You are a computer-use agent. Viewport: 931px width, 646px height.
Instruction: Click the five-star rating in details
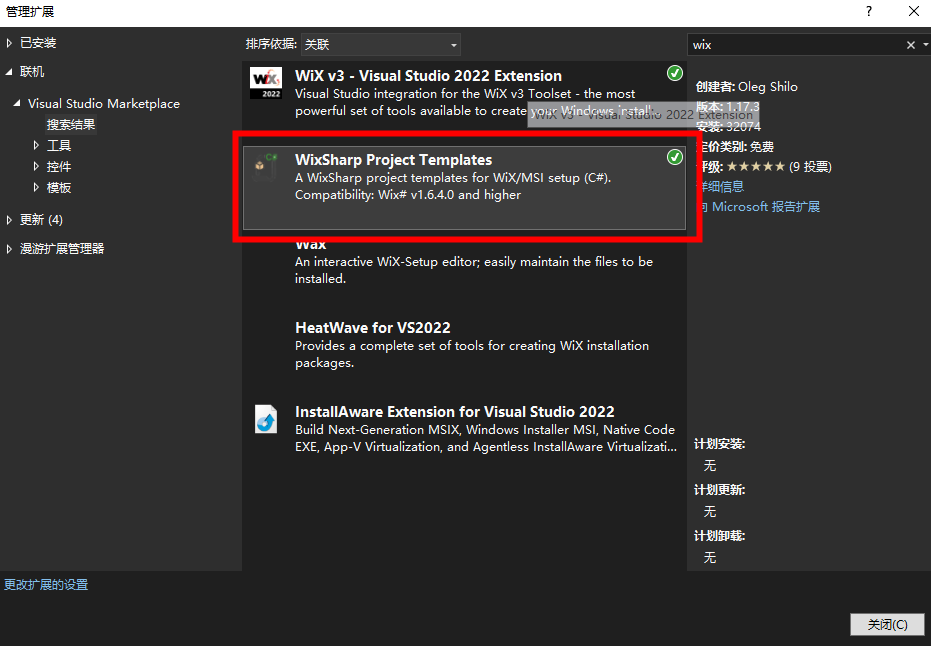coord(756,167)
